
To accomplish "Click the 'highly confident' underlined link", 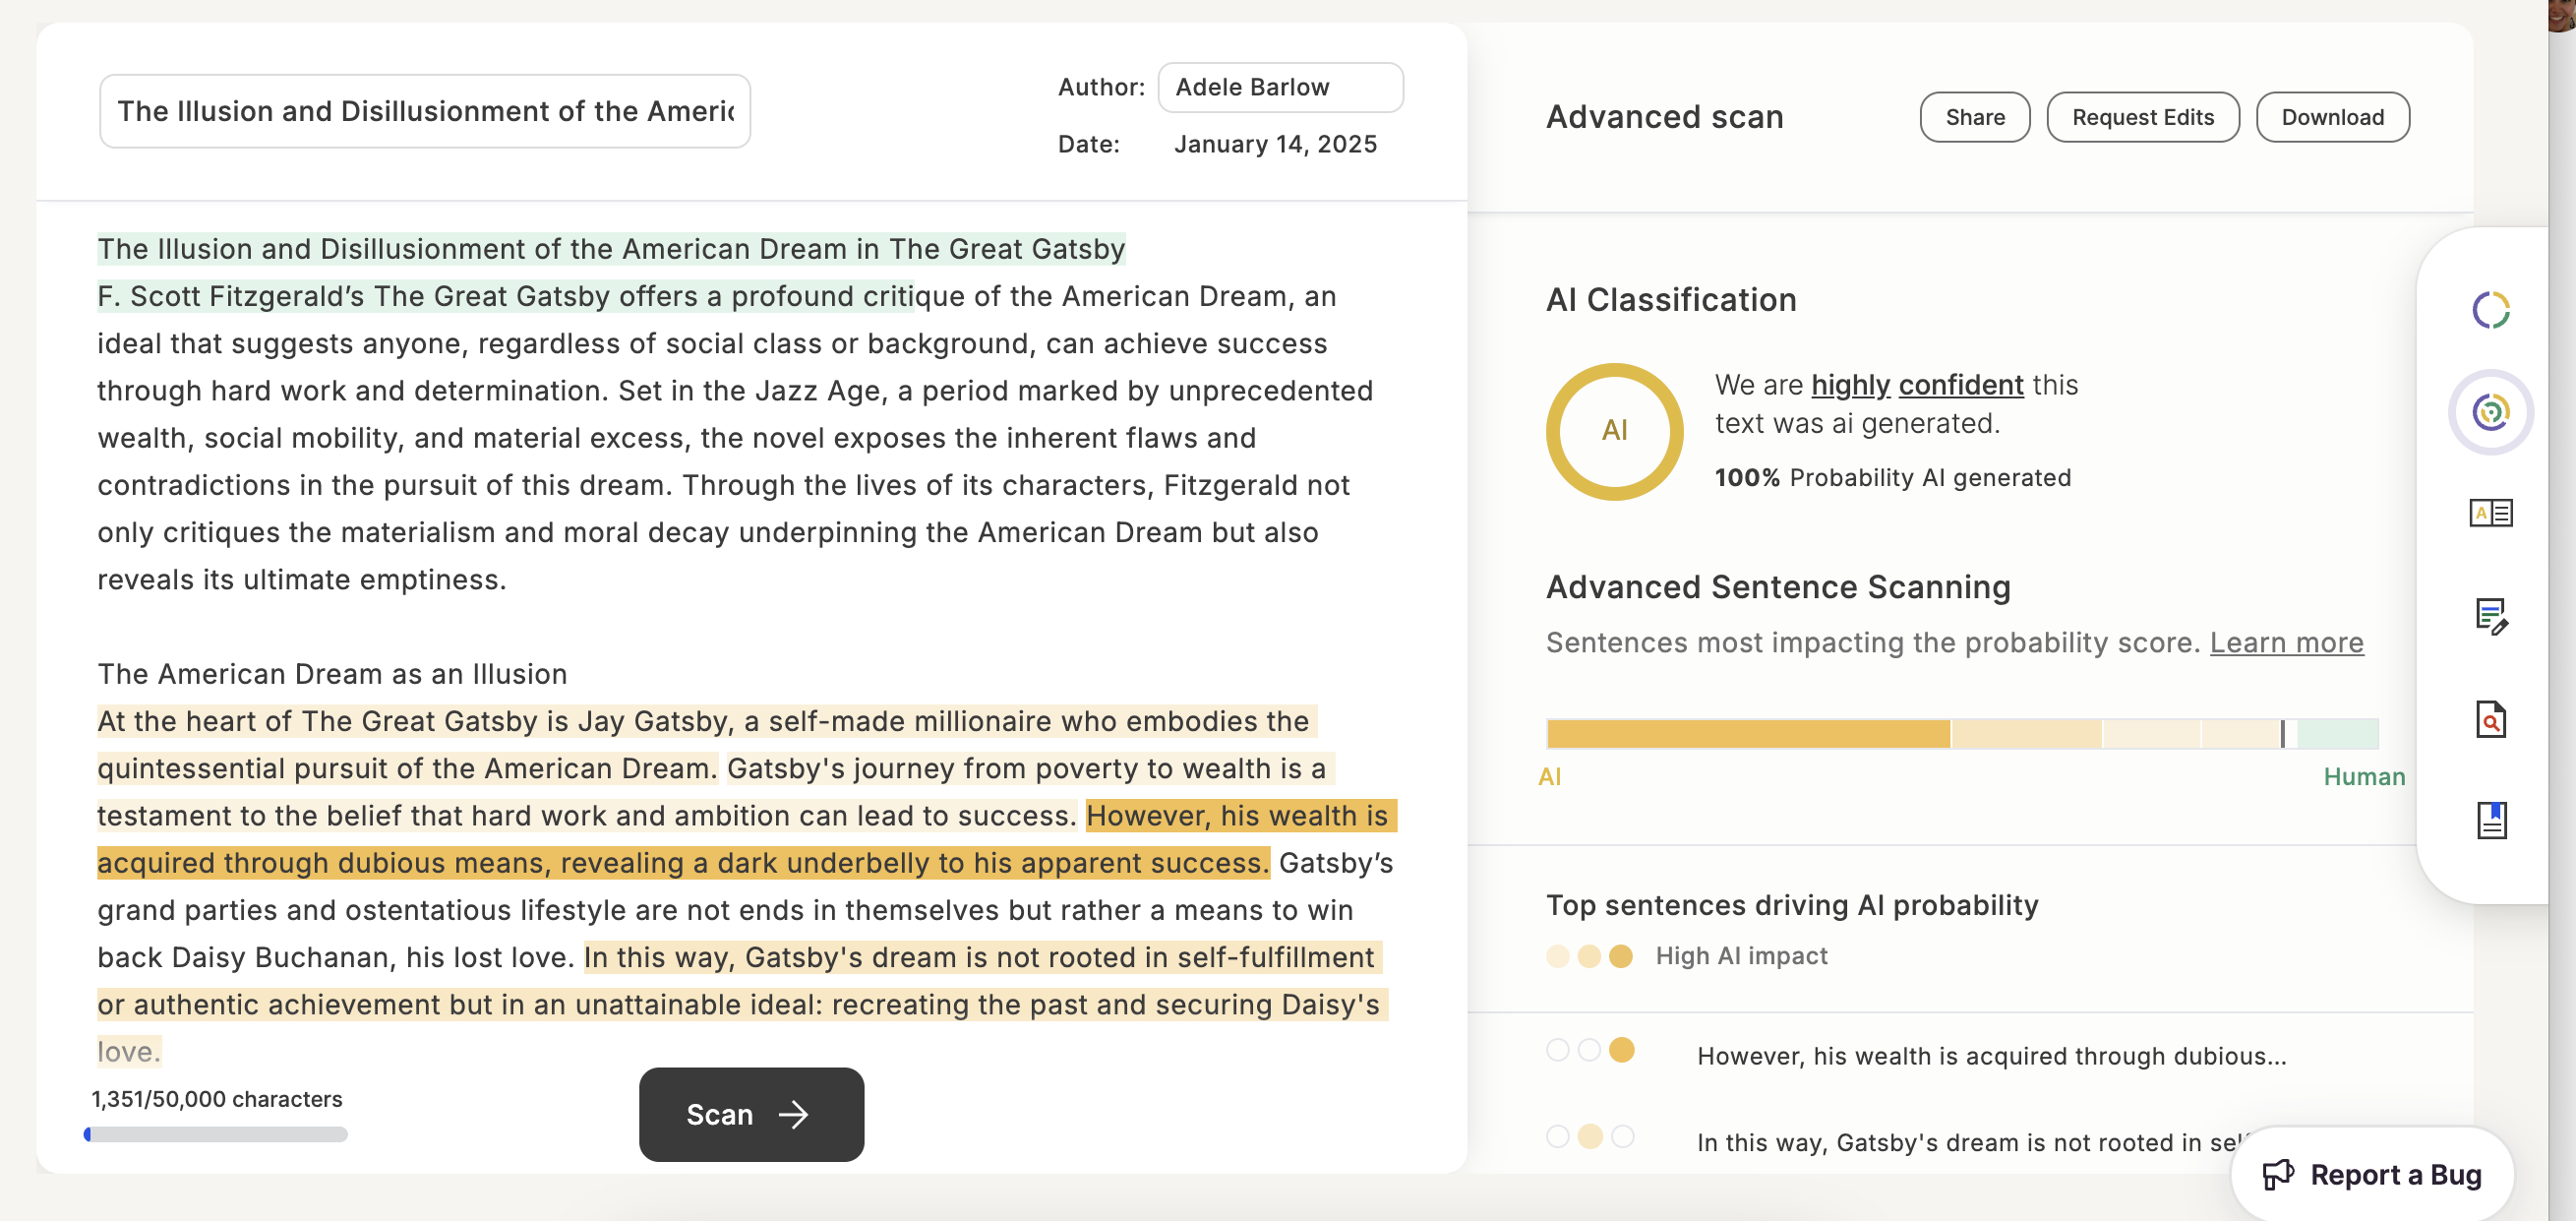I will click(x=1916, y=385).
